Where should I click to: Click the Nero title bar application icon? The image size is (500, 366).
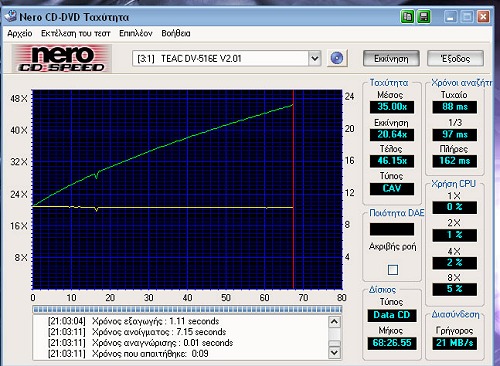11,16
